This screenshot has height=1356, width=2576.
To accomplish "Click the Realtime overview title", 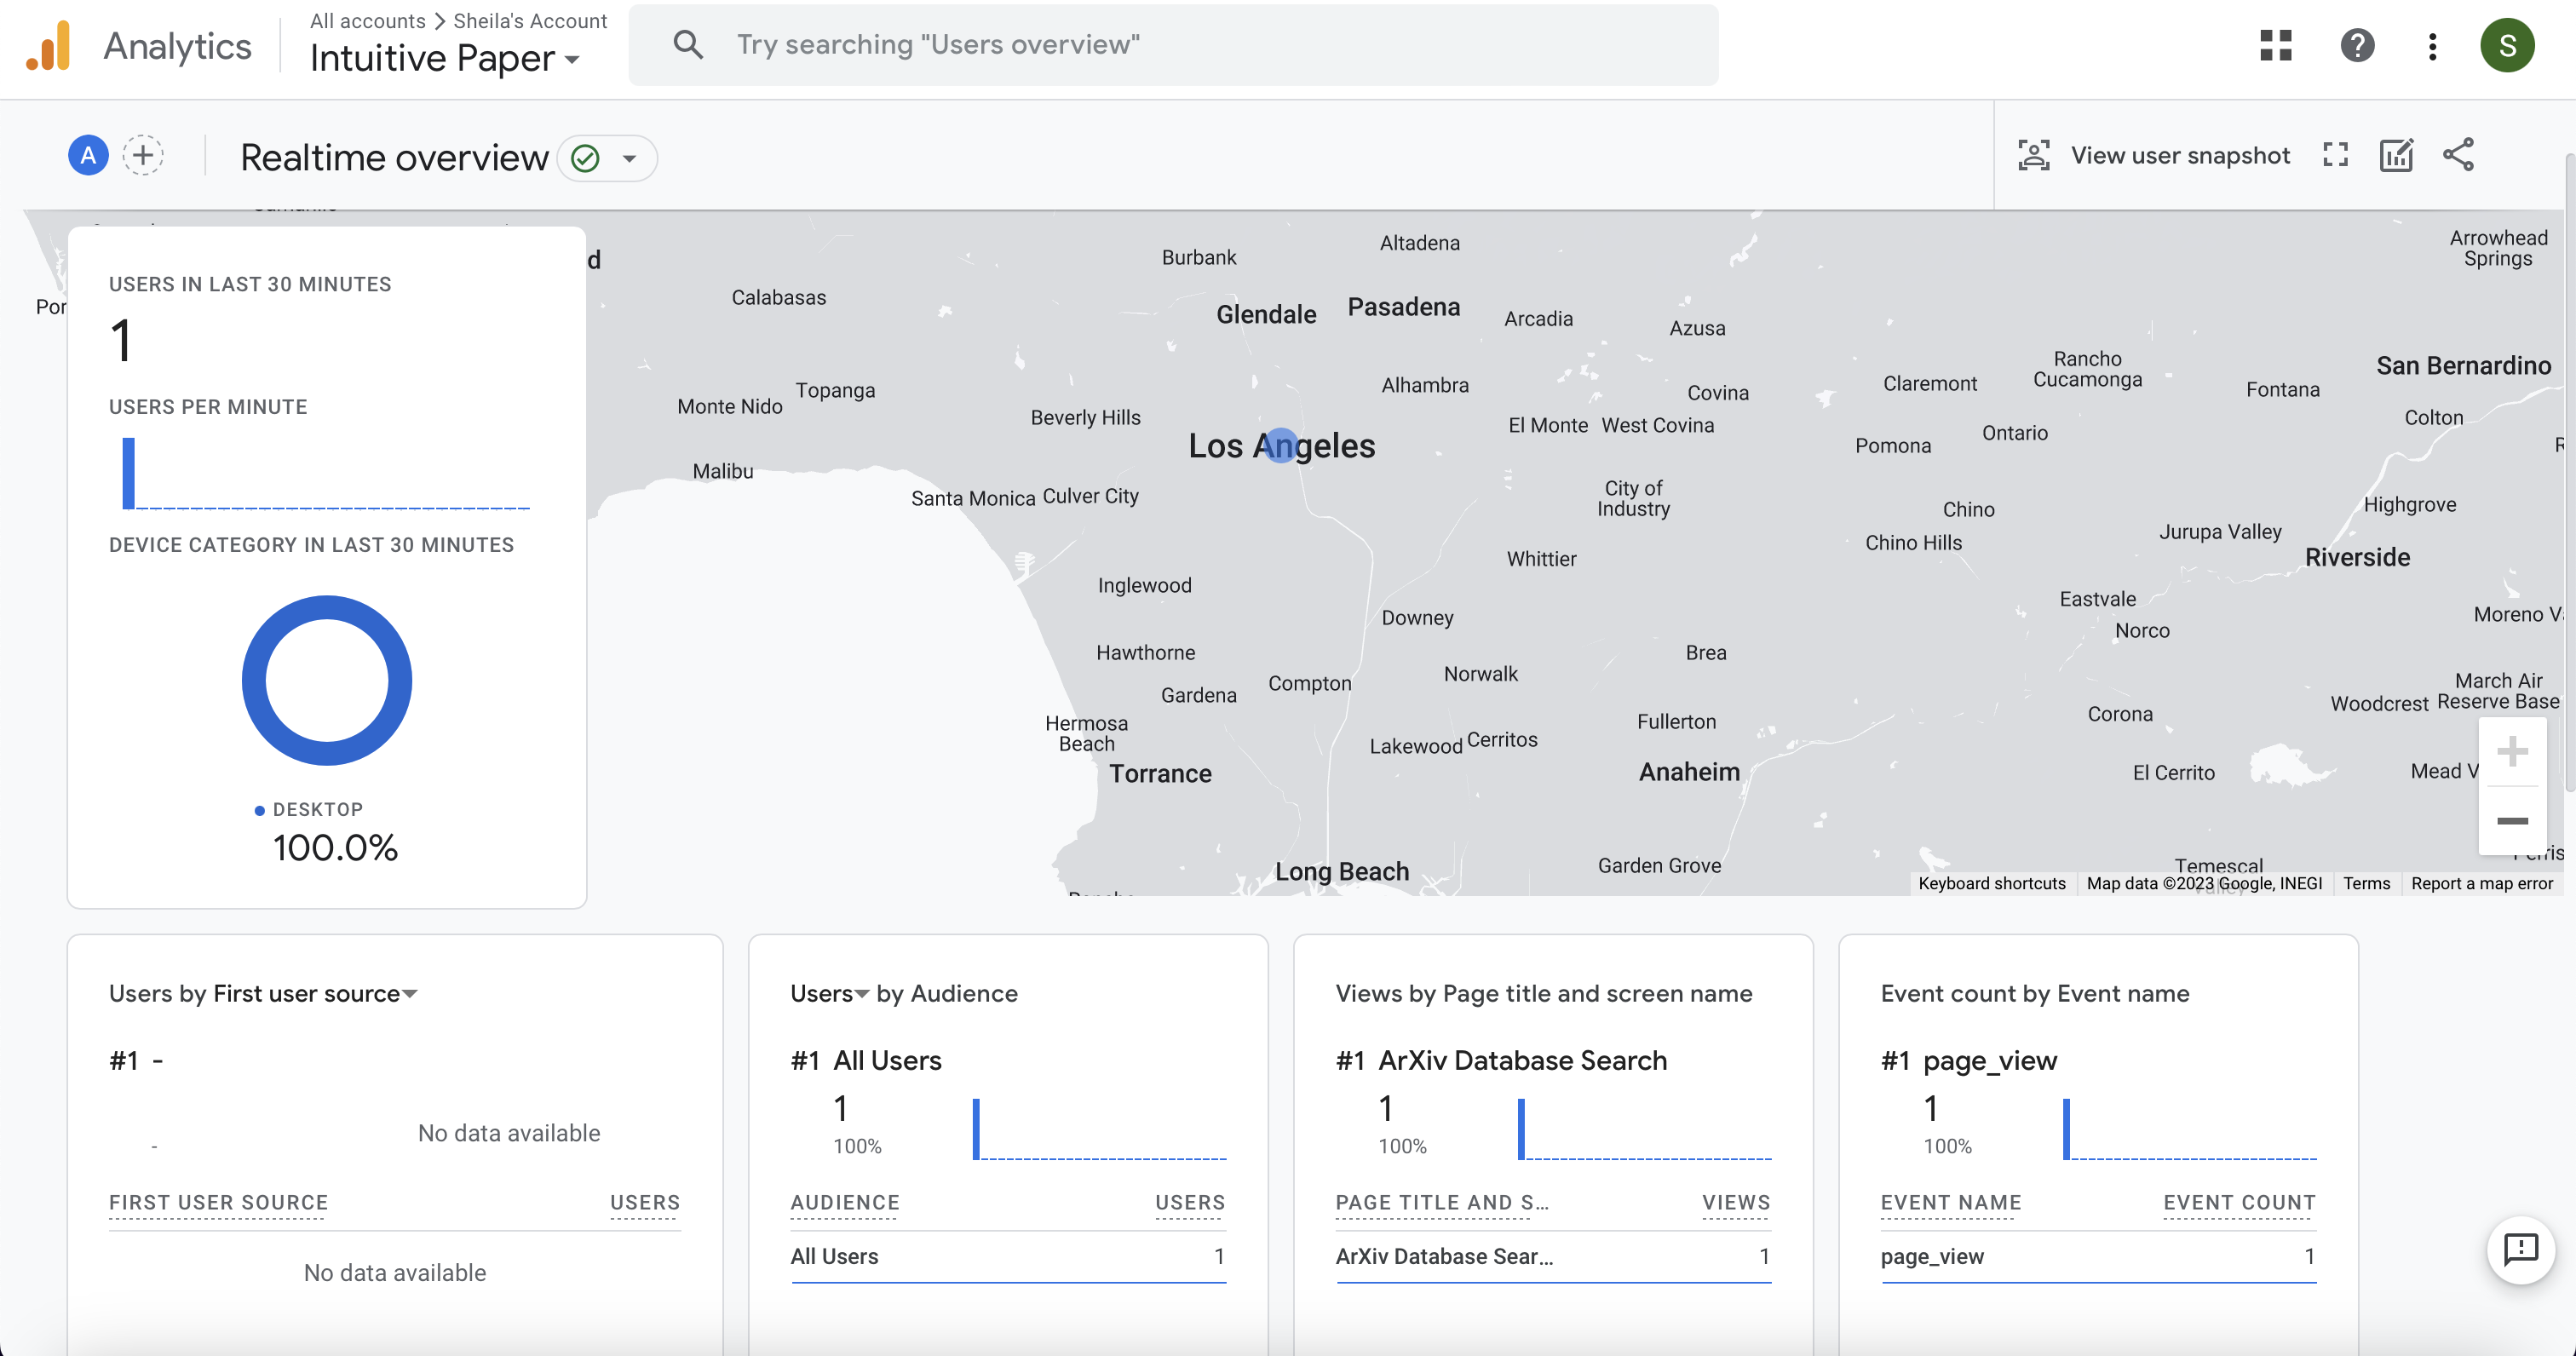I will [x=394, y=158].
